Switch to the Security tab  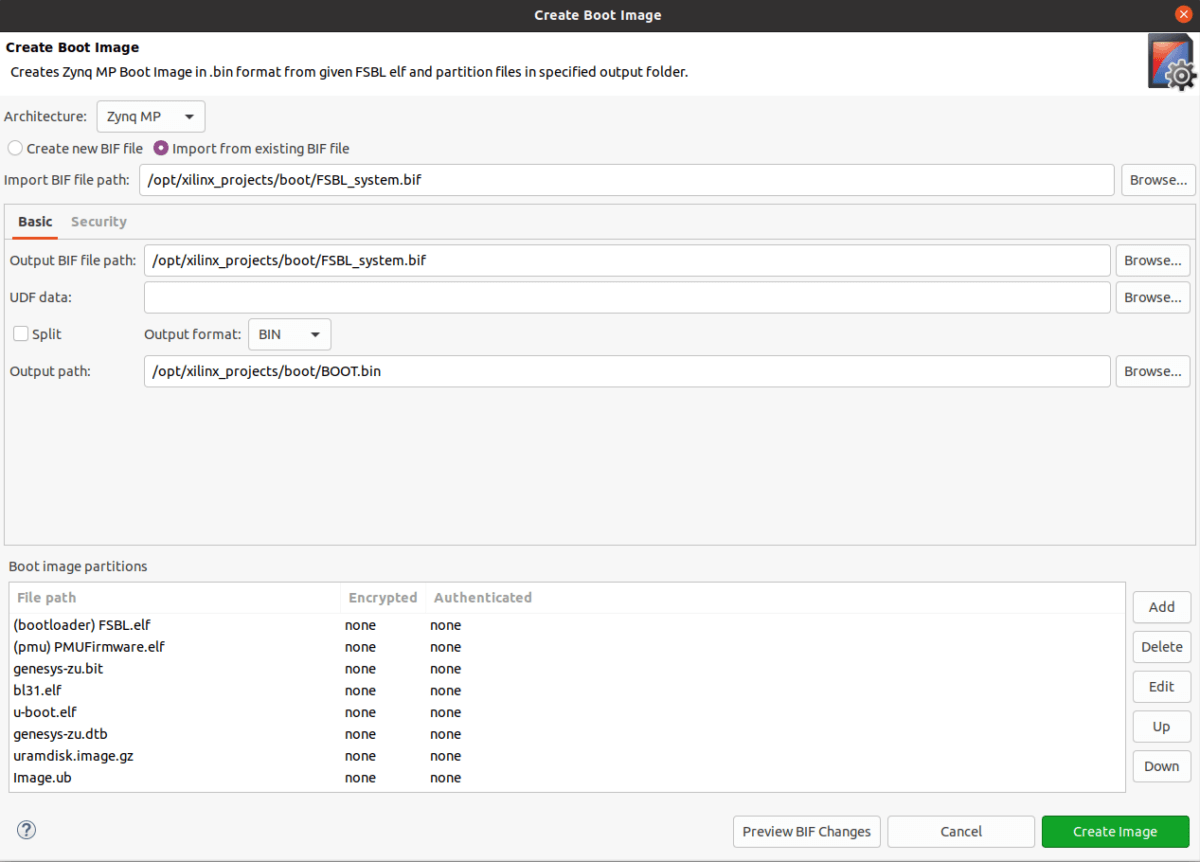coord(98,221)
